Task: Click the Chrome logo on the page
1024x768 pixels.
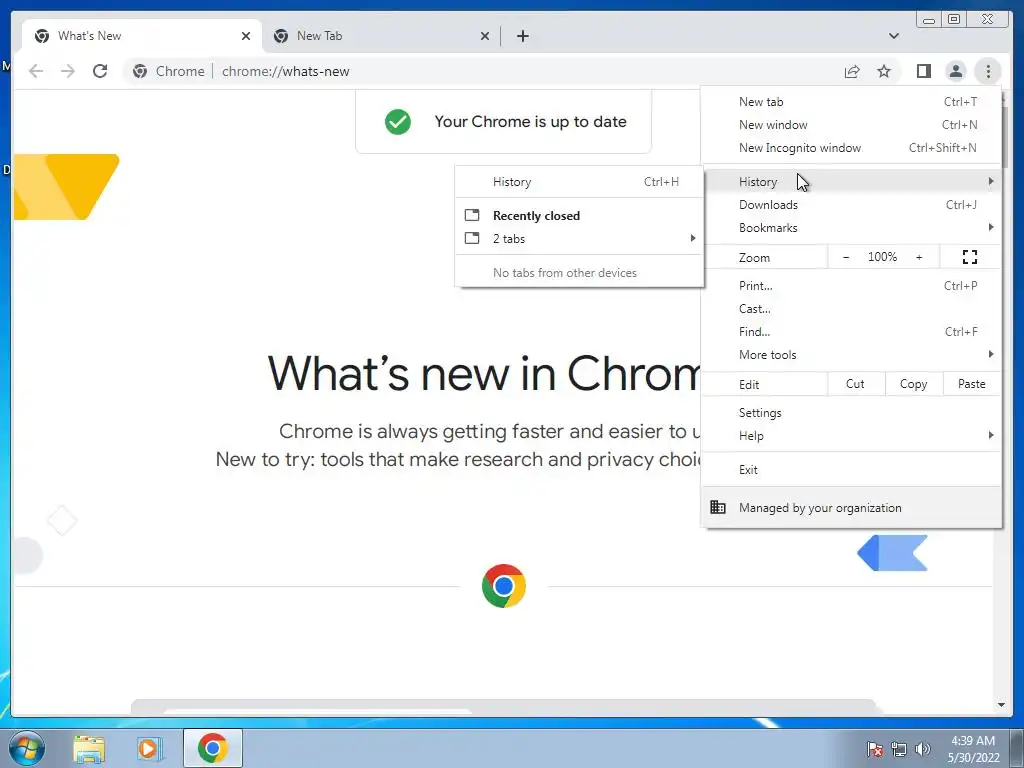Action: [504, 586]
